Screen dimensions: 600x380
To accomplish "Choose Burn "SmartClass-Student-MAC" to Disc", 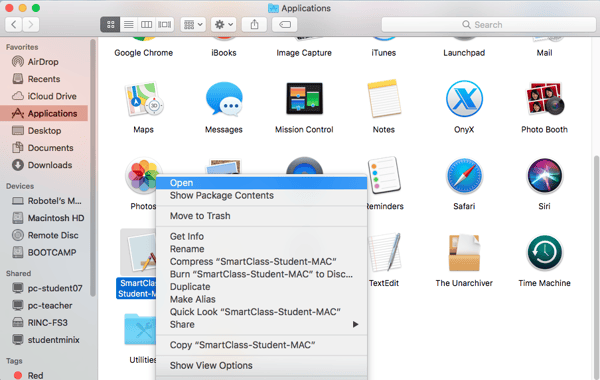I will [261, 274].
